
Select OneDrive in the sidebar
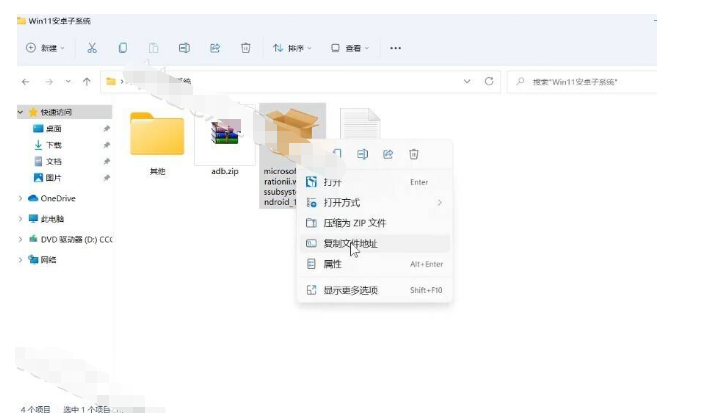(x=52, y=198)
